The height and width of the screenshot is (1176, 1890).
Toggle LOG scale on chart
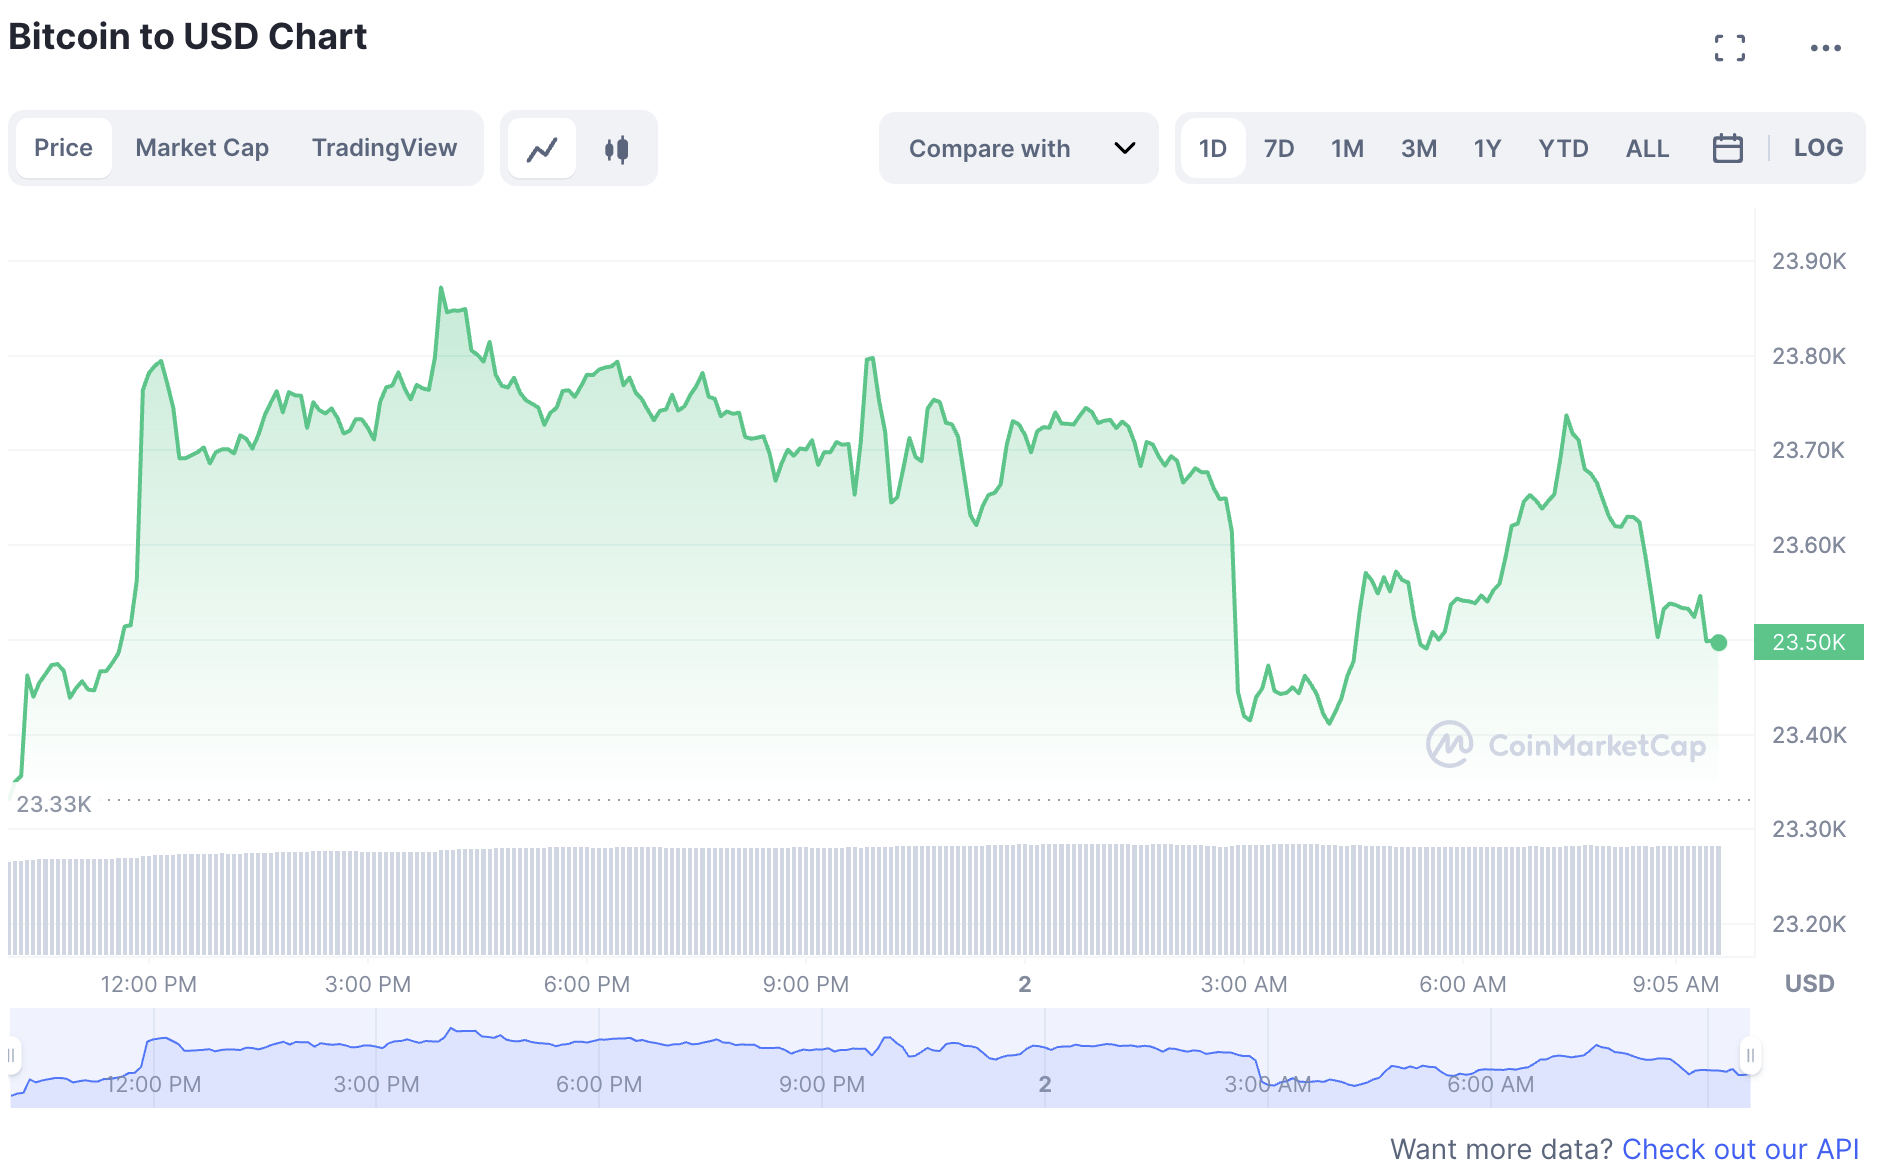tap(1817, 148)
